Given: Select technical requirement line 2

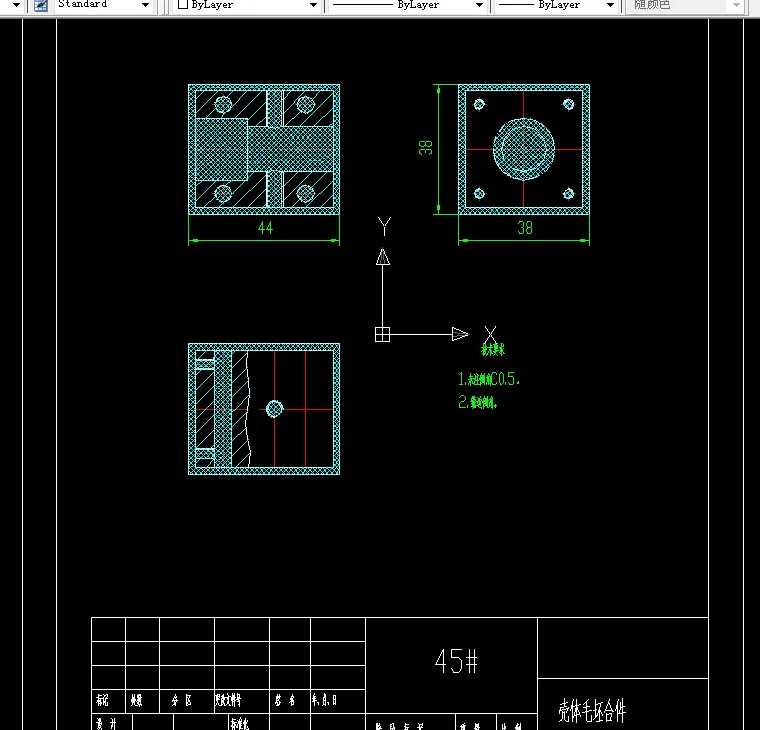Looking at the screenshot, I should (x=478, y=402).
